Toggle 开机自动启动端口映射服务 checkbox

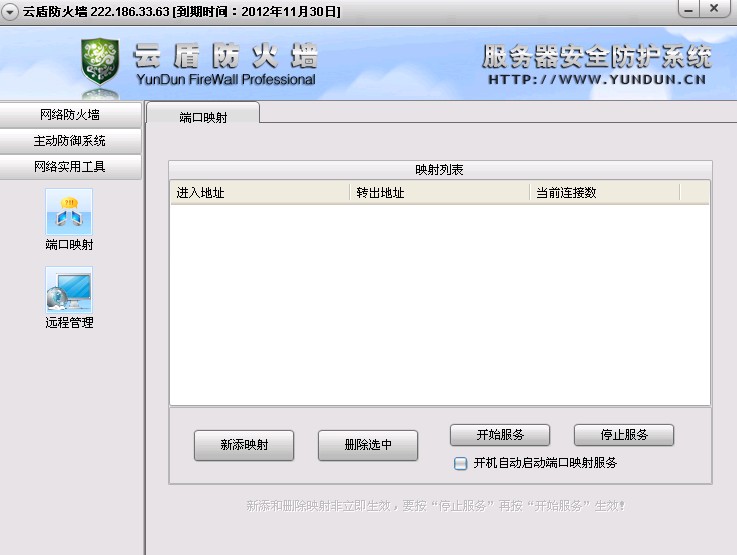click(x=460, y=463)
